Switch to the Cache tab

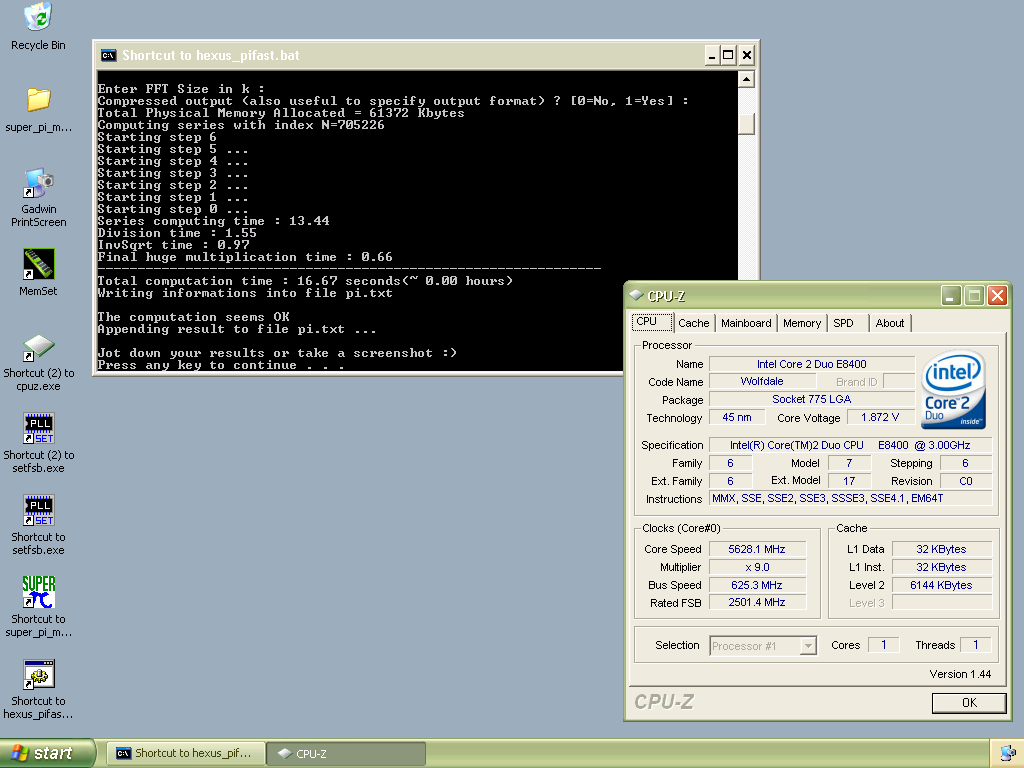pyautogui.click(x=694, y=323)
